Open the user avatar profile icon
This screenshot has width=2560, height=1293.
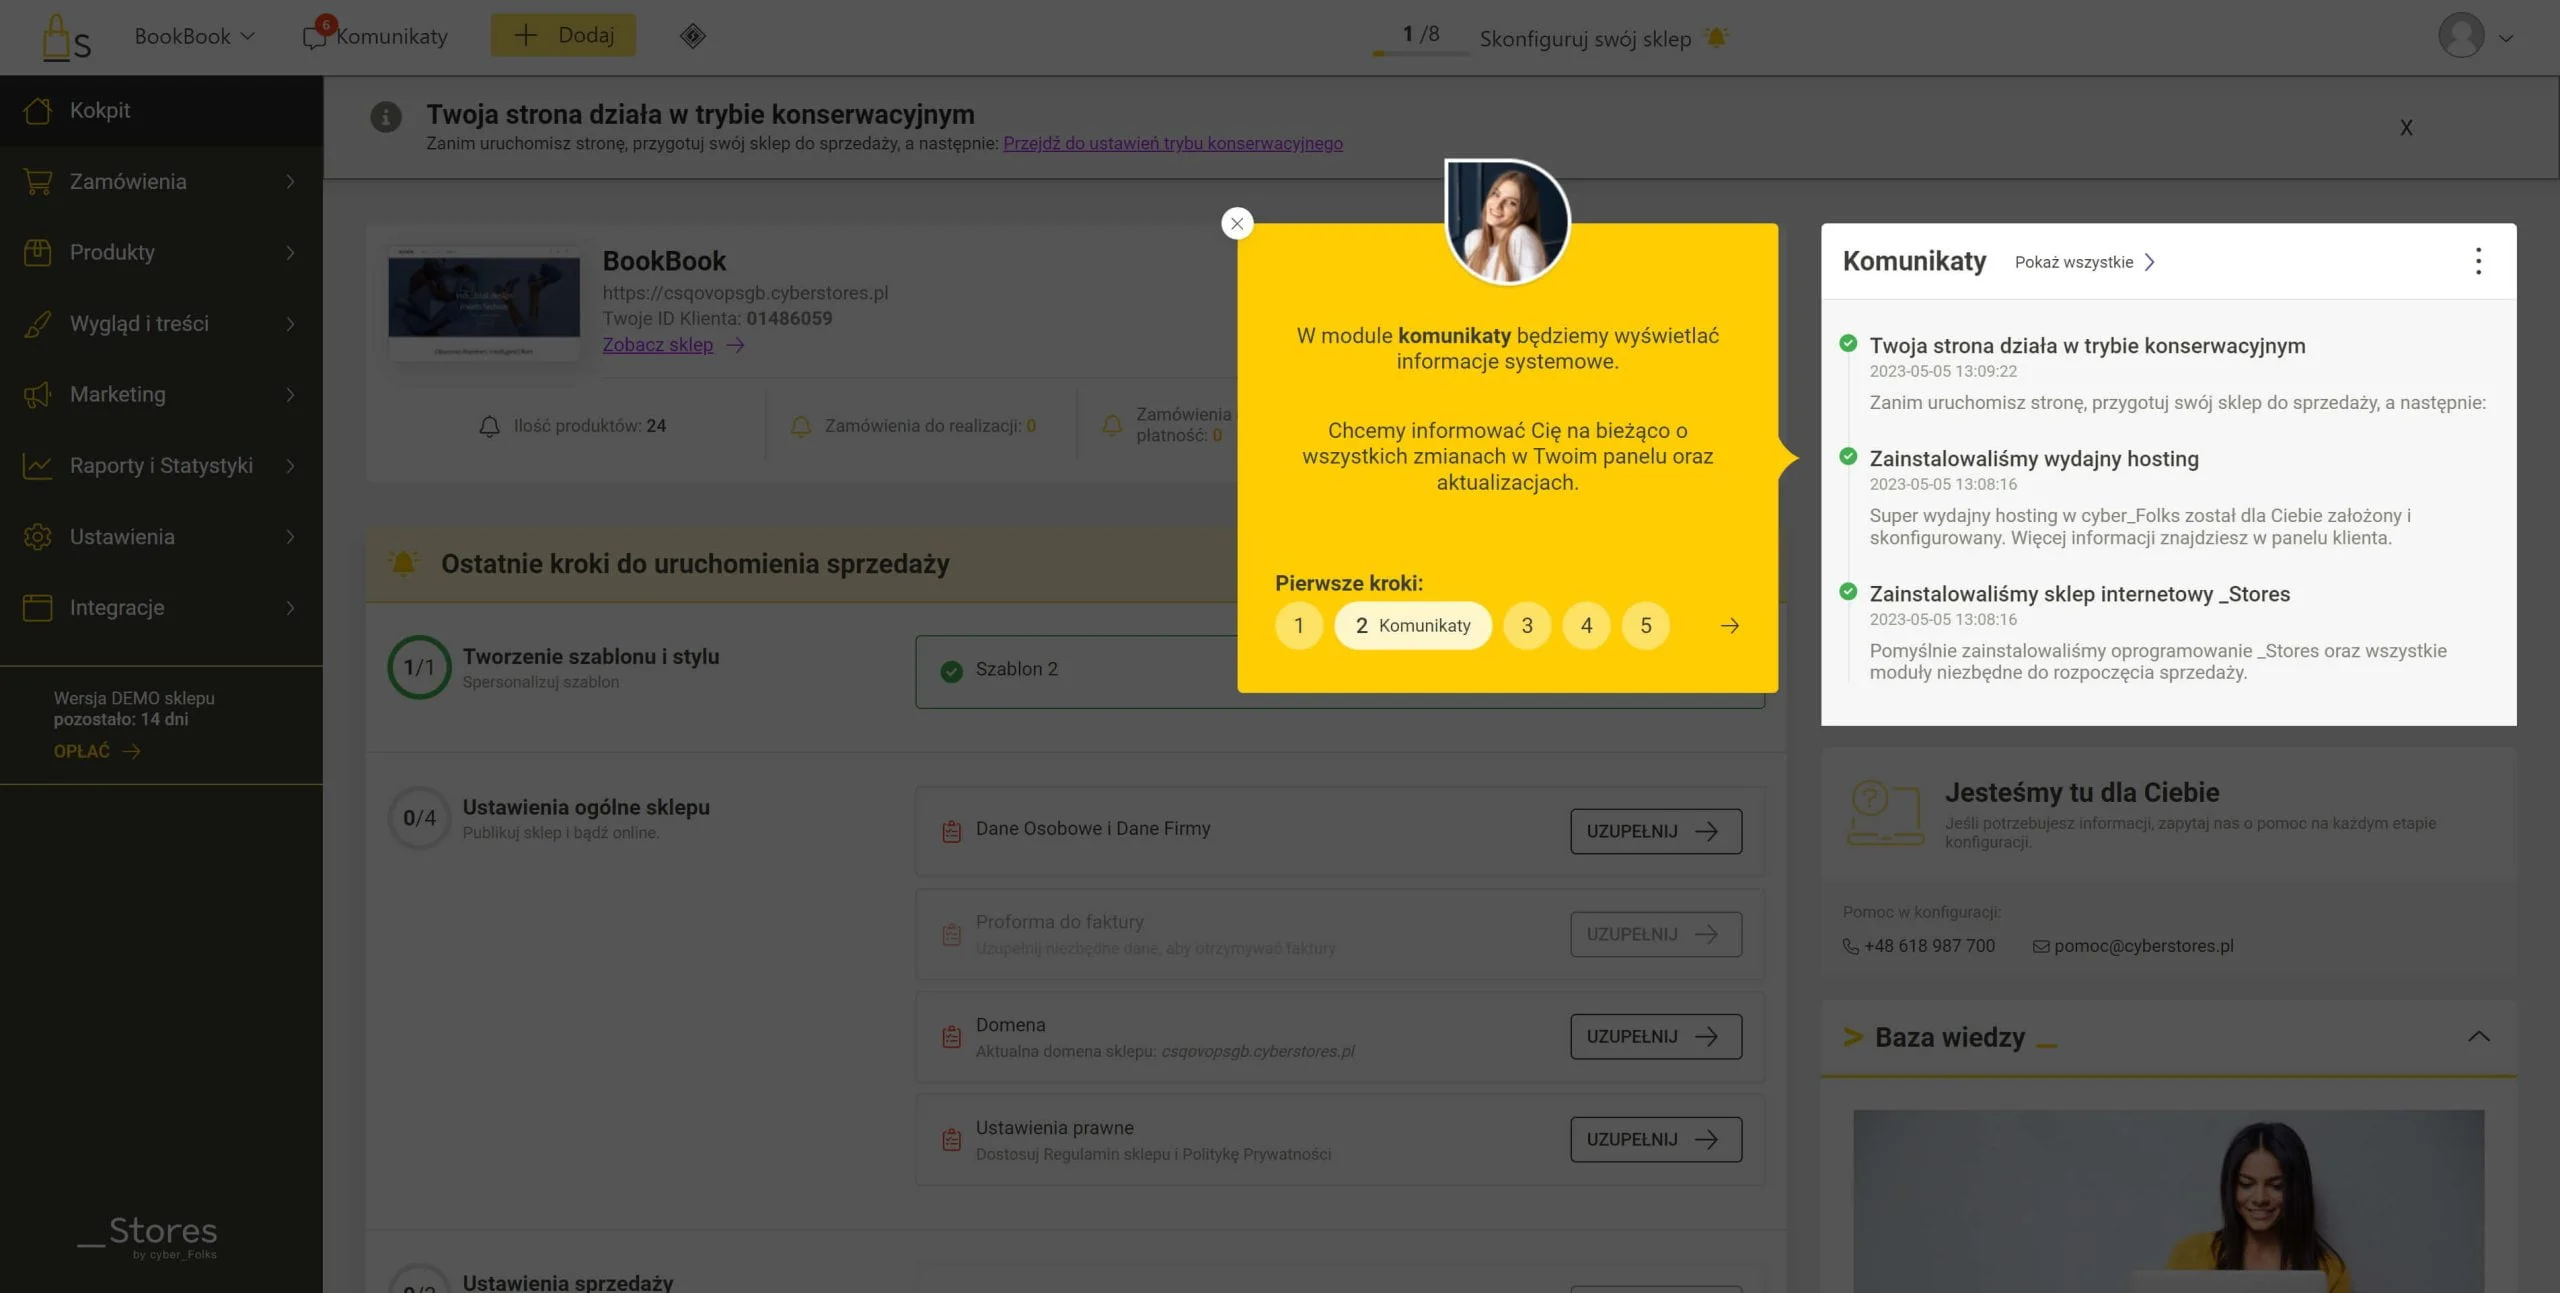pyautogui.click(x=2461, y=36)
